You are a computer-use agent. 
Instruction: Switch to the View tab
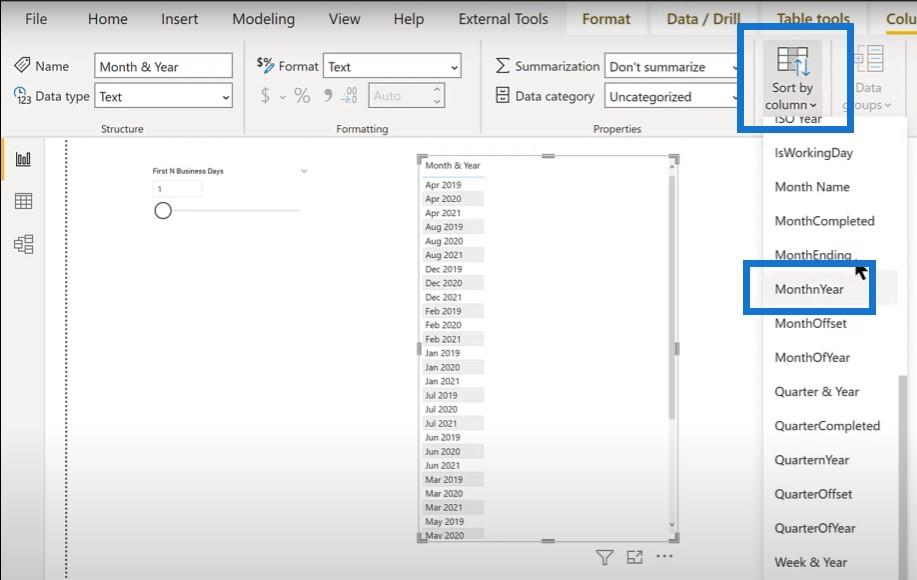[344, 19]
